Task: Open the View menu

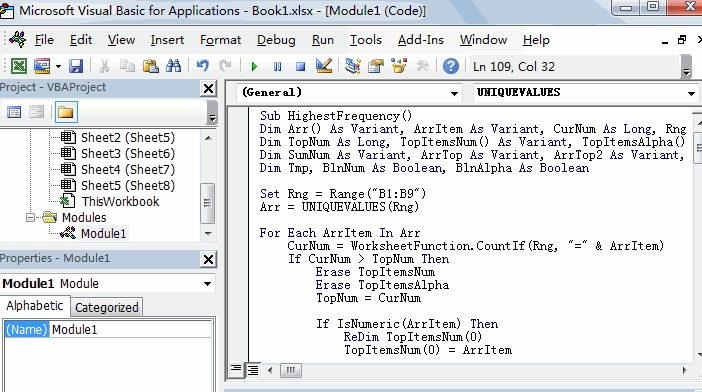Action: point(121,40)
